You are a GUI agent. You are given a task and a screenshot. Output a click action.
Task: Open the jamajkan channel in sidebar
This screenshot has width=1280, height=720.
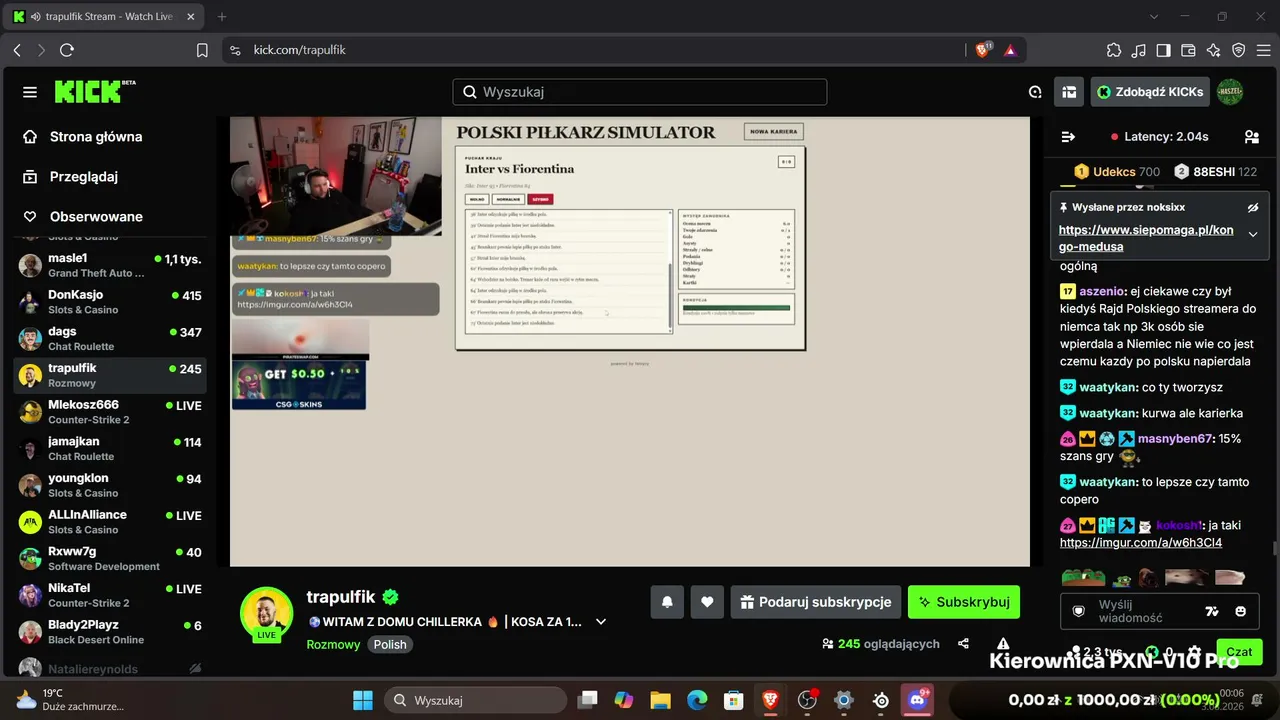tap(110, 449)
